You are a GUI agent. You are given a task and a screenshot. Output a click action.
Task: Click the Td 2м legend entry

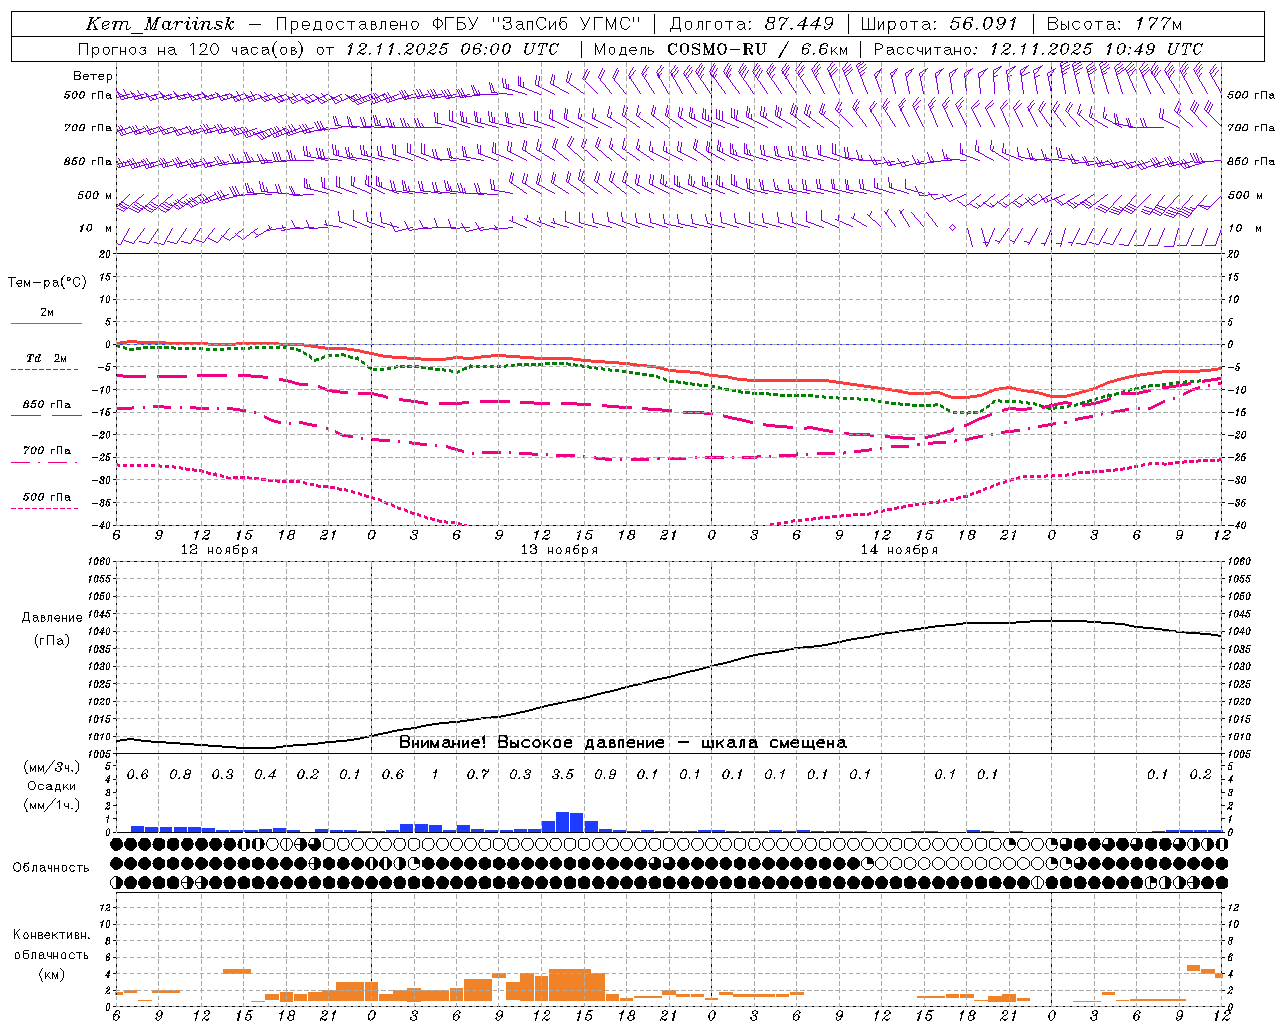click(46, 358)
